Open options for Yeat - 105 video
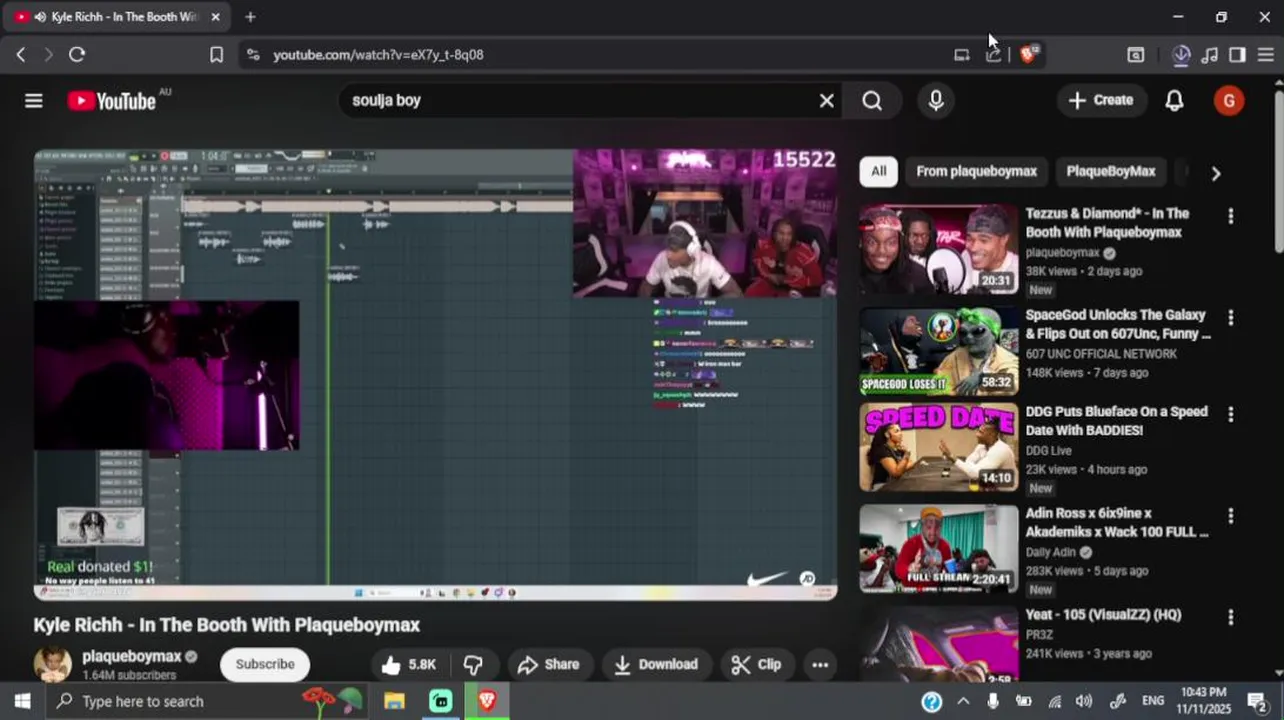Screen dimensions: 1284x720 (1230, 617)
